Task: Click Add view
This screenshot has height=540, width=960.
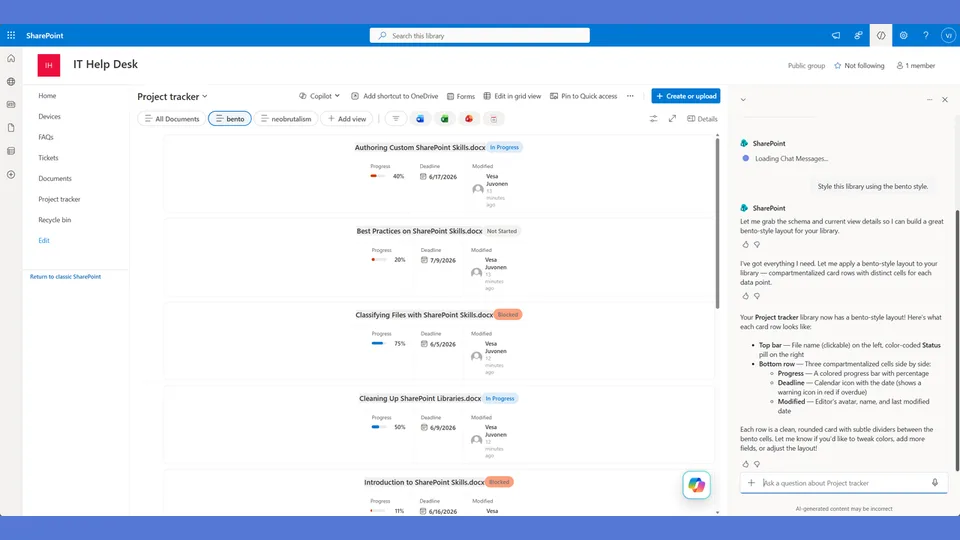Action: pos(347,119)
